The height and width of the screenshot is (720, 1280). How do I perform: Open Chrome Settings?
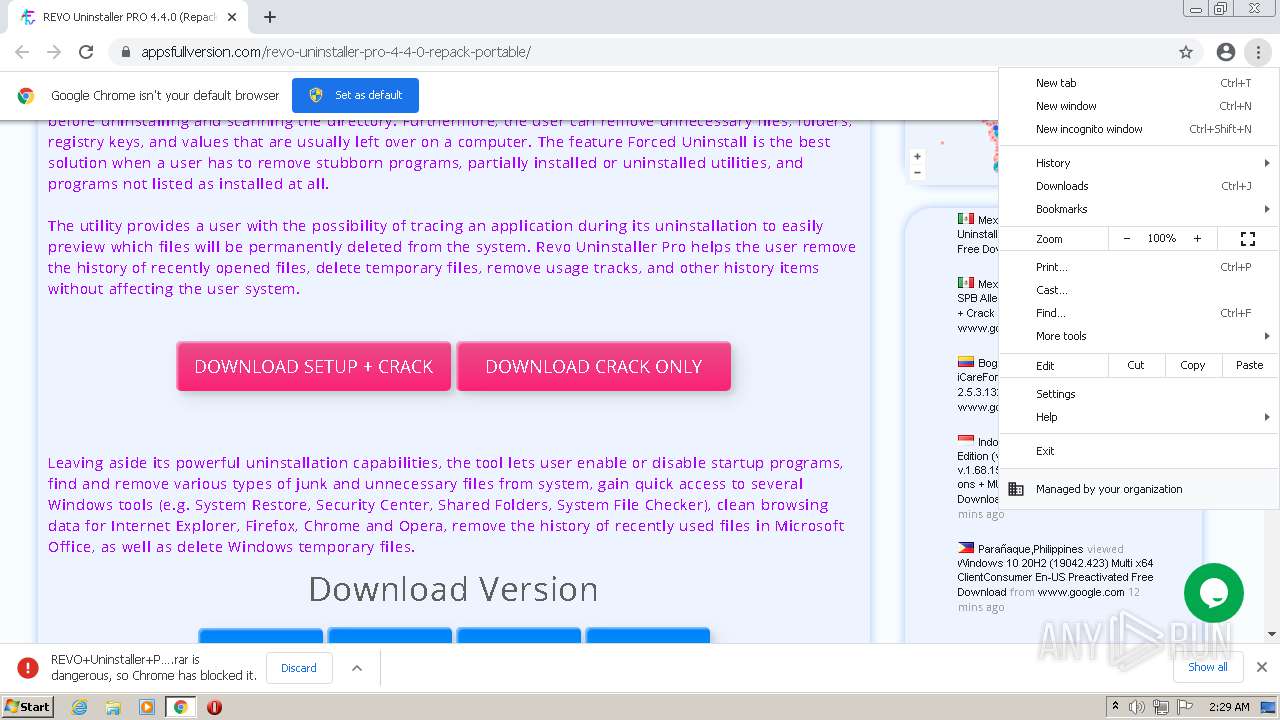[x=1138, y=394]
